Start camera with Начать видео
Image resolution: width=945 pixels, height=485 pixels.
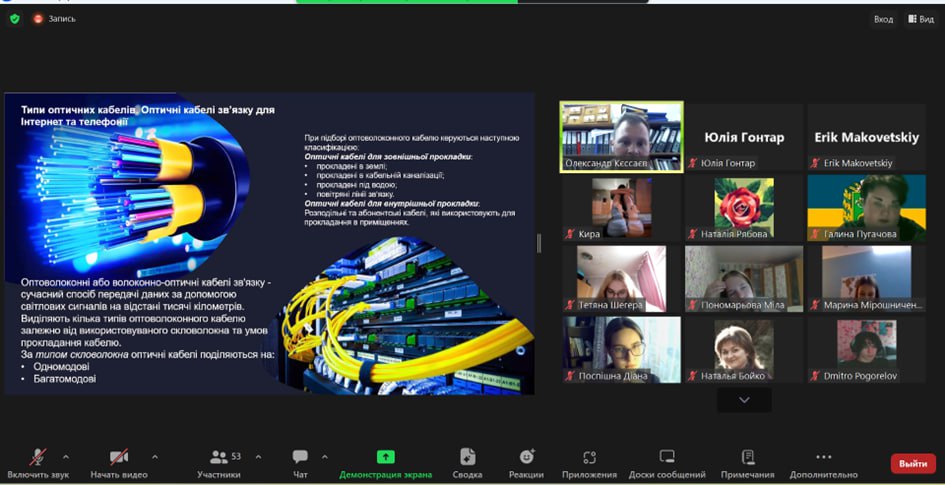coord(118,457)
